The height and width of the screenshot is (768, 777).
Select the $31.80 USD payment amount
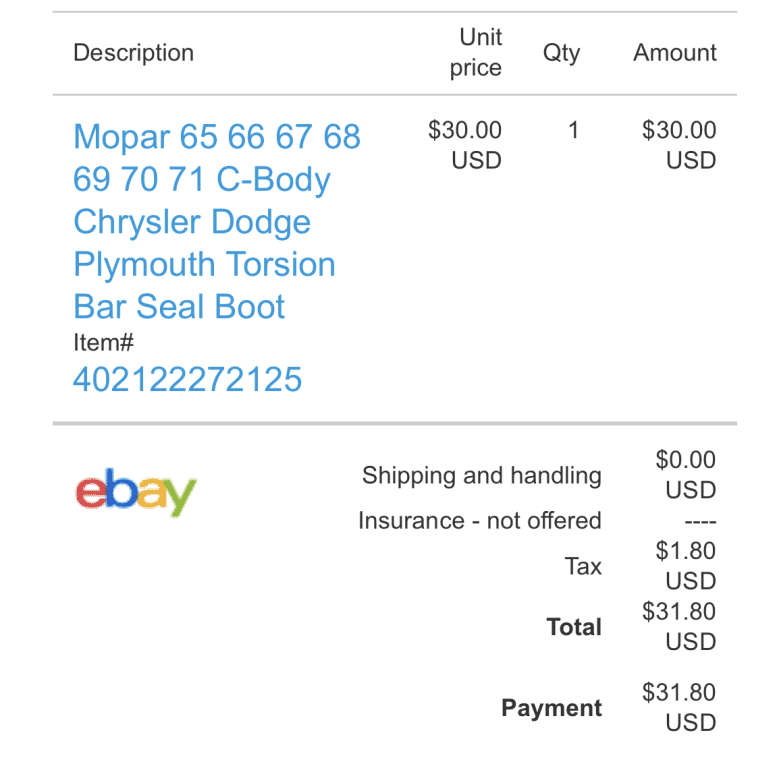[x=679, y=707]
